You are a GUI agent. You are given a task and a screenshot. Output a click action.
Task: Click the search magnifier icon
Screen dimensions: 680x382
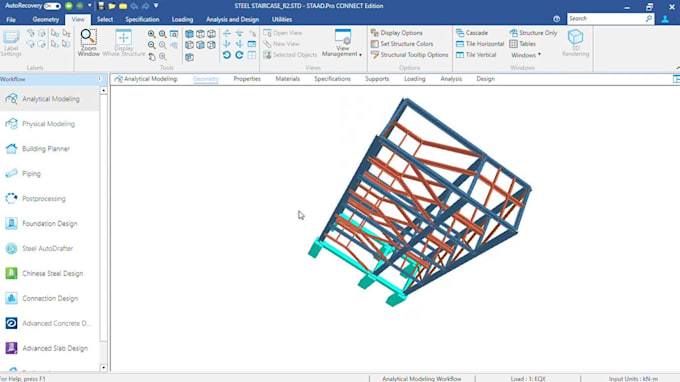[648, 18]
